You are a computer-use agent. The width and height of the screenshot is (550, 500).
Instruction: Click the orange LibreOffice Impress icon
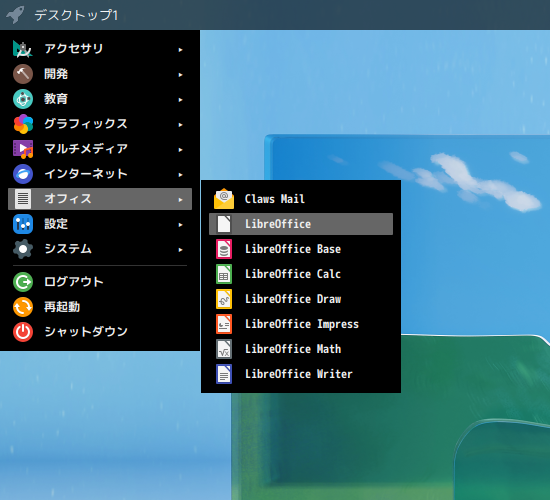click(x=224, y=324)
